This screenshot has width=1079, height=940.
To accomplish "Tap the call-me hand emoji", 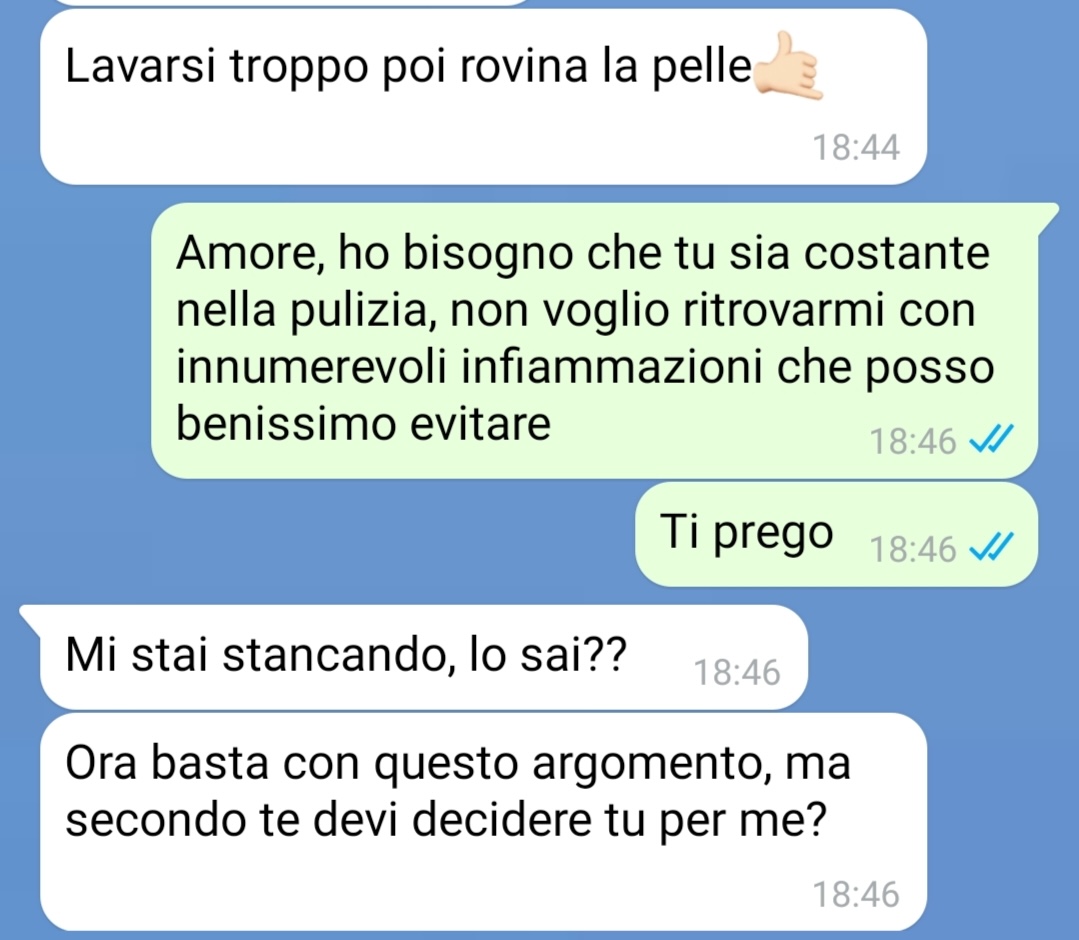I will tap(789, 67).
